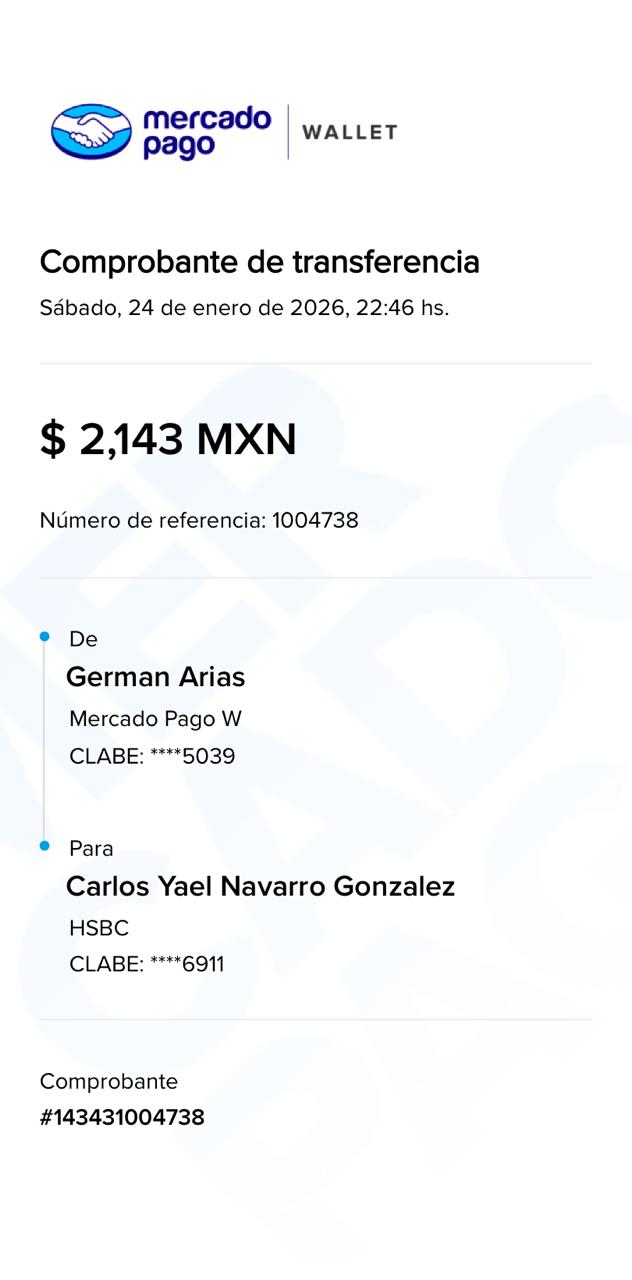
Task: Click the "mercado pago" wordmark text
Action: tap(206, 132)
